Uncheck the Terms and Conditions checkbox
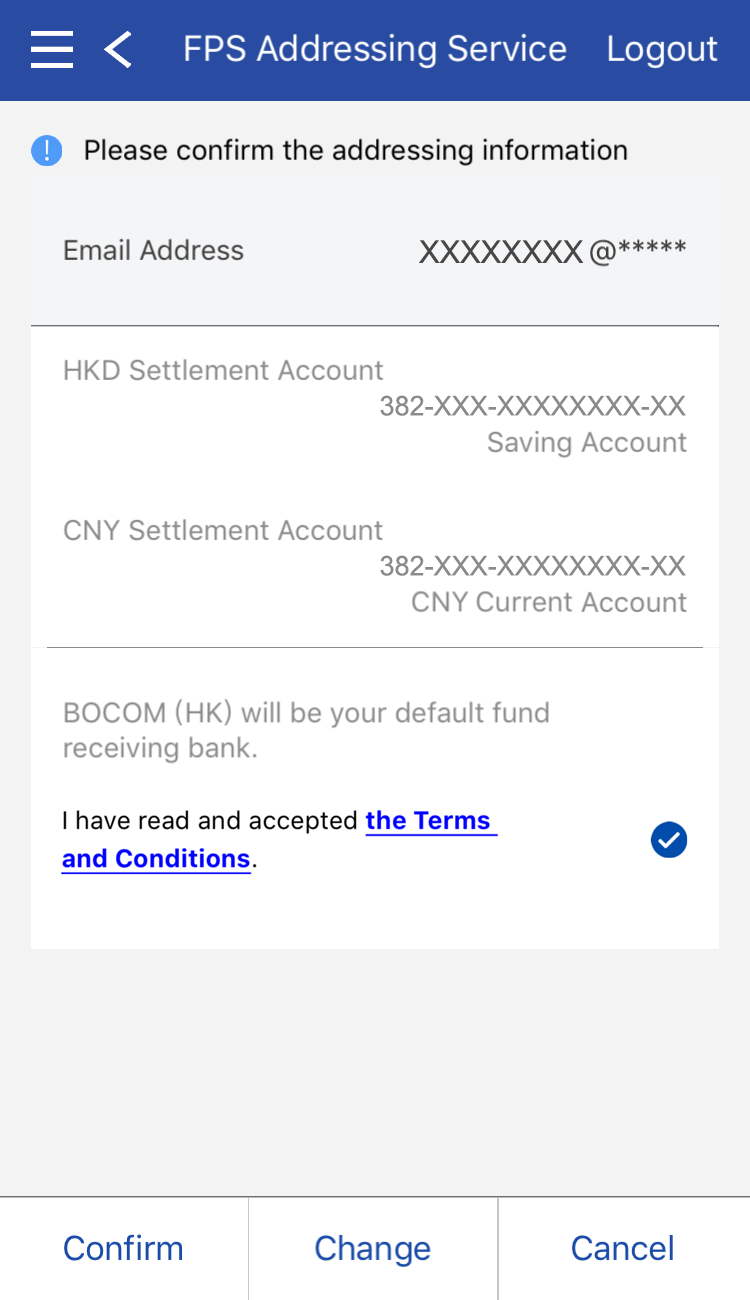Image resolution: width=750 pixels, height=1300 pixels. [x=669, y=840]
